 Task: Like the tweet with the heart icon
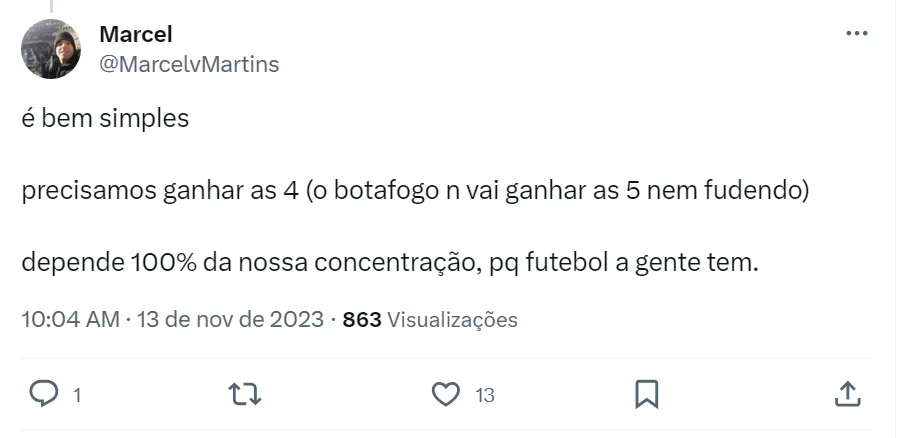(x=445, y=394)
